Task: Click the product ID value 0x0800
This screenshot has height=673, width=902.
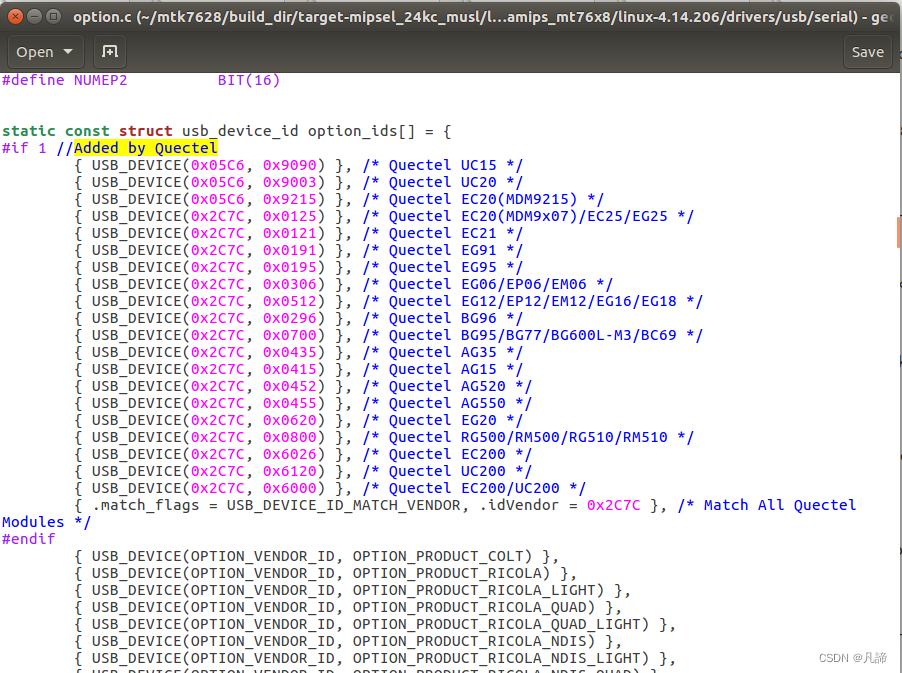Action: pyautogui.click(x=290, y=437)
